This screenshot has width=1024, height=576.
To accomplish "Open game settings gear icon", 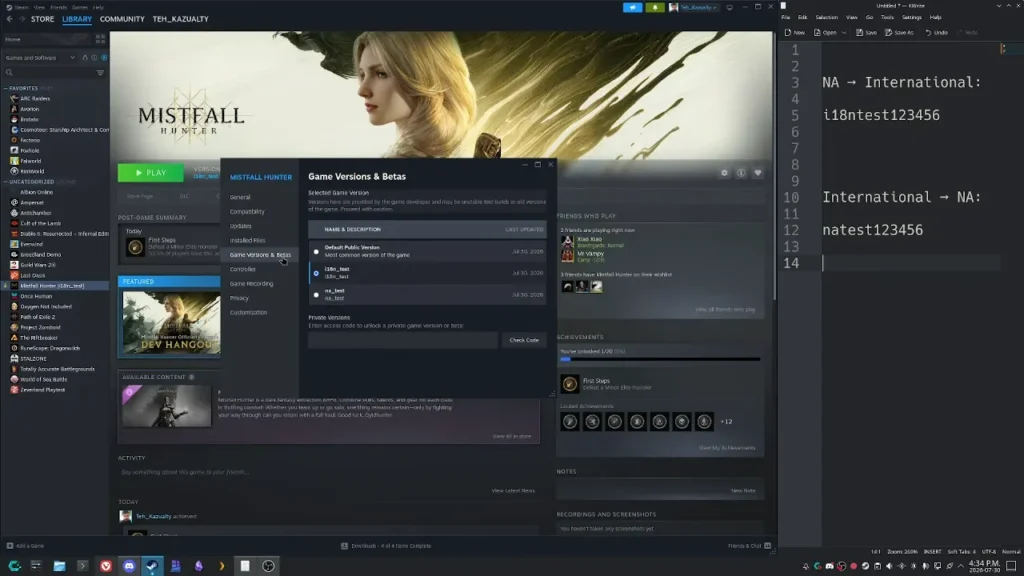I will point(724,173).
